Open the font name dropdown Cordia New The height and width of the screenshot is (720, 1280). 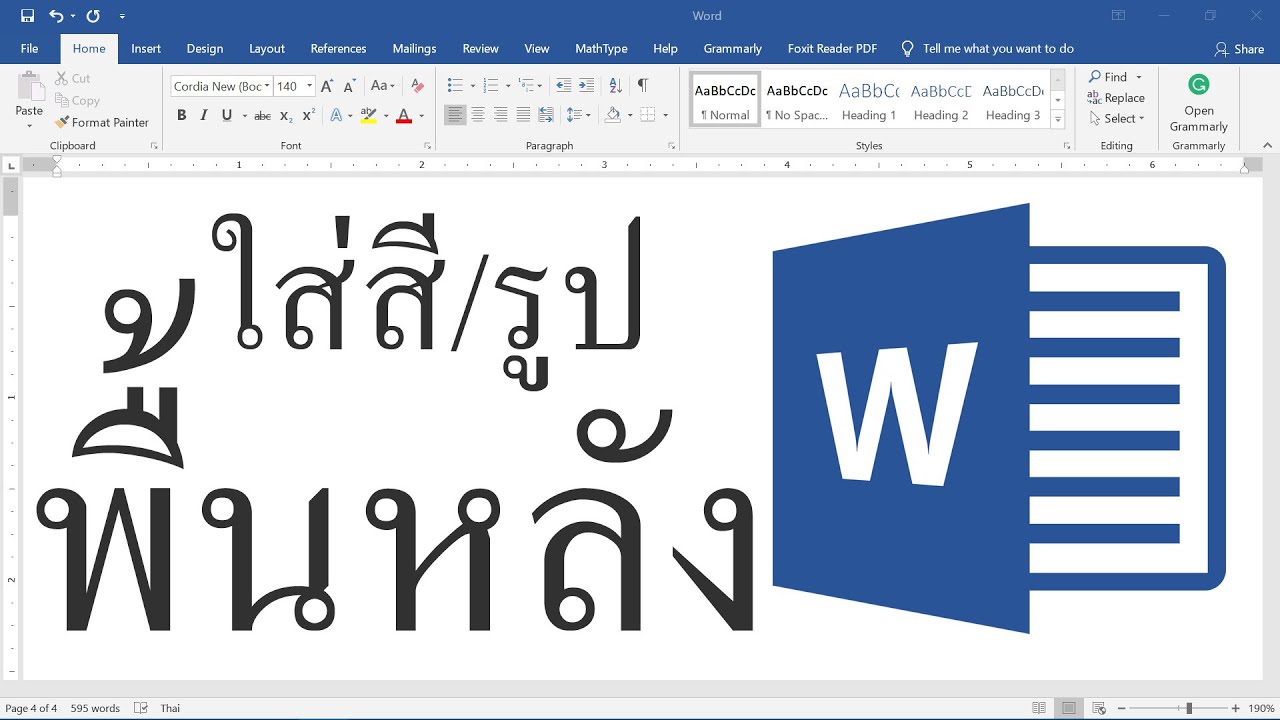click(267, 86)
